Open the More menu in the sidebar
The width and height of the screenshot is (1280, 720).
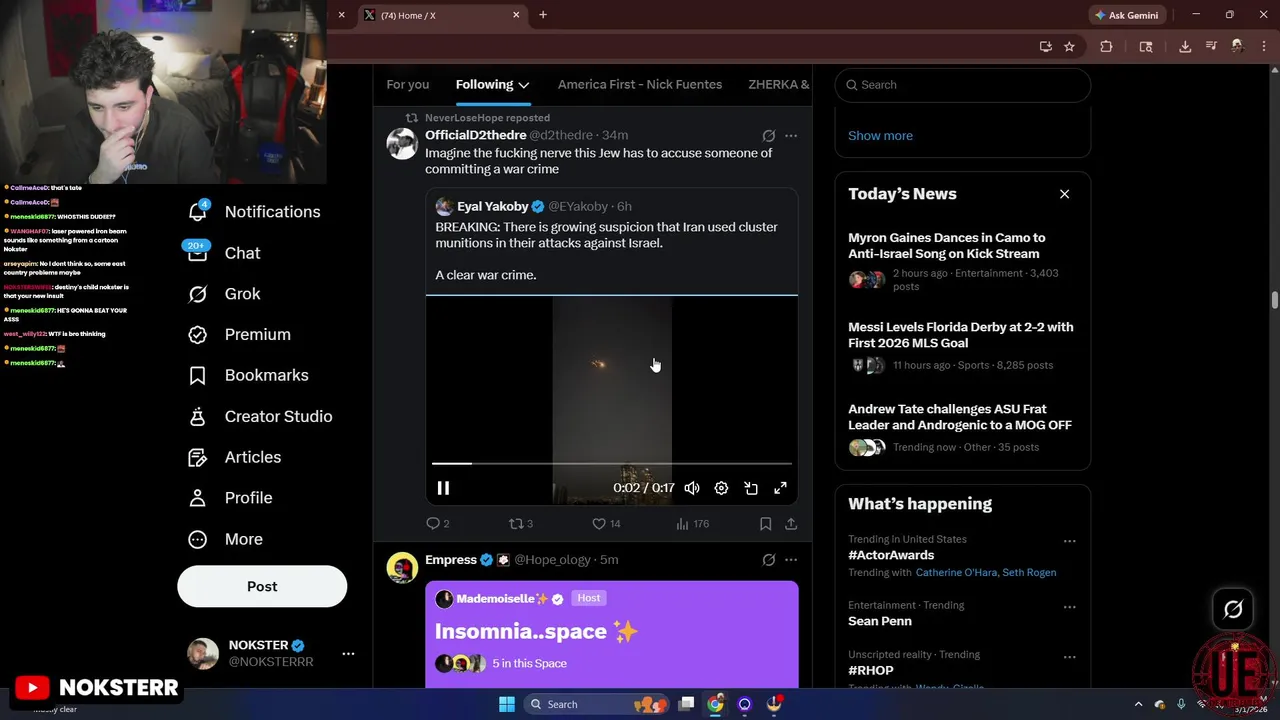coord(226,539)
